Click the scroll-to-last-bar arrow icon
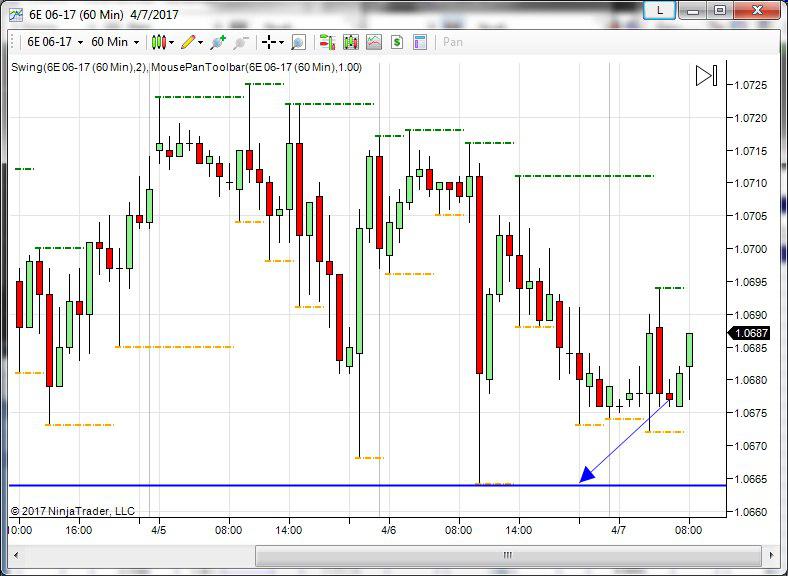 coord(707,75)
